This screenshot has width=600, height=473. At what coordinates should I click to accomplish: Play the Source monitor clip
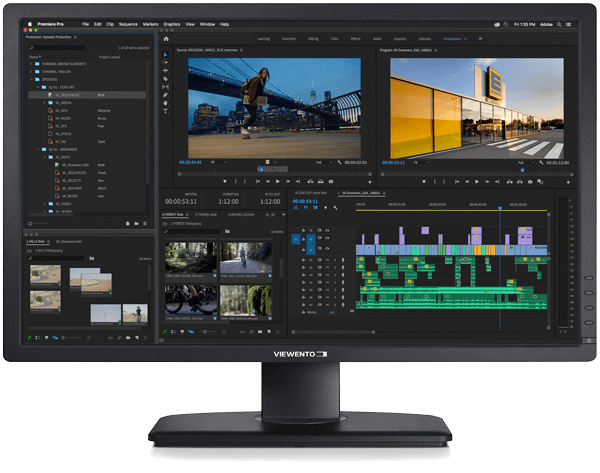(278, 181)
